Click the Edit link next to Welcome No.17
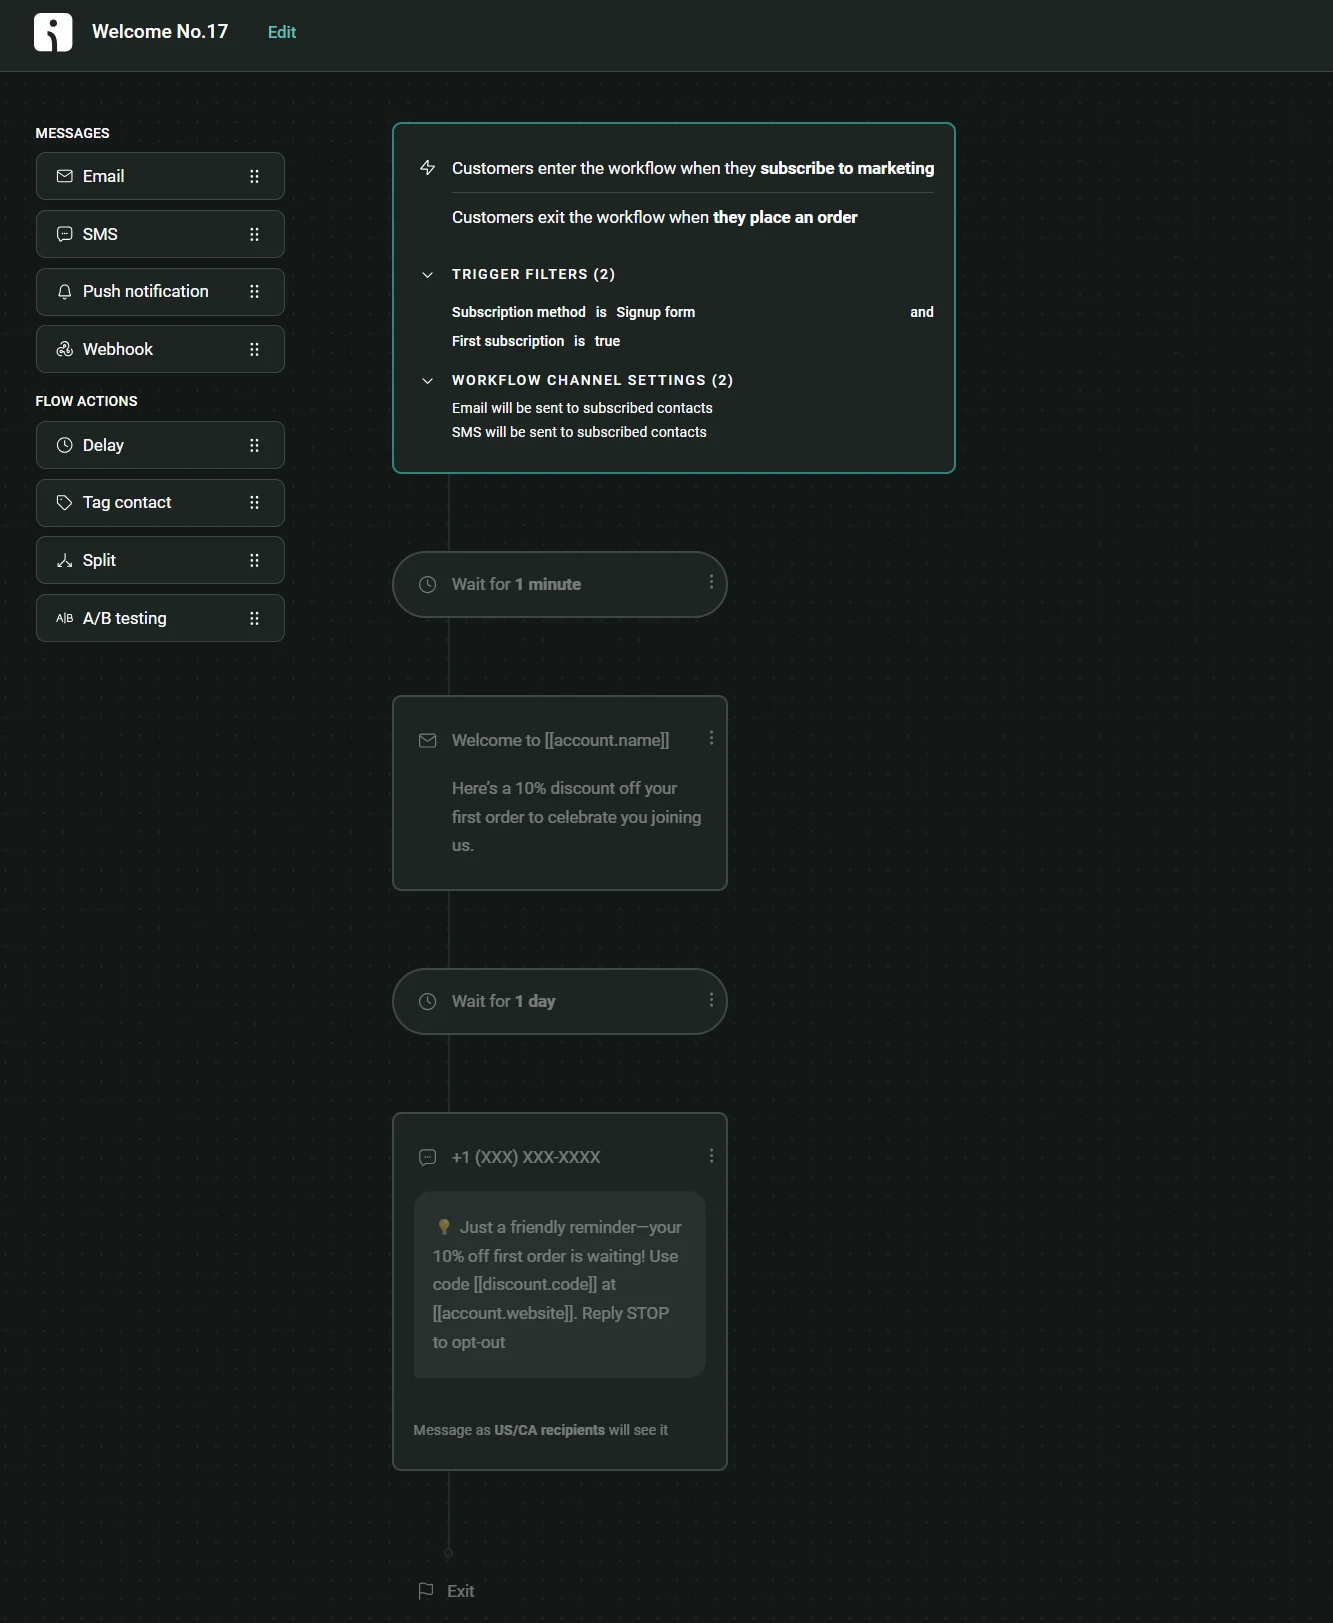This screenshot has width=1333, height=1623. 282,32
